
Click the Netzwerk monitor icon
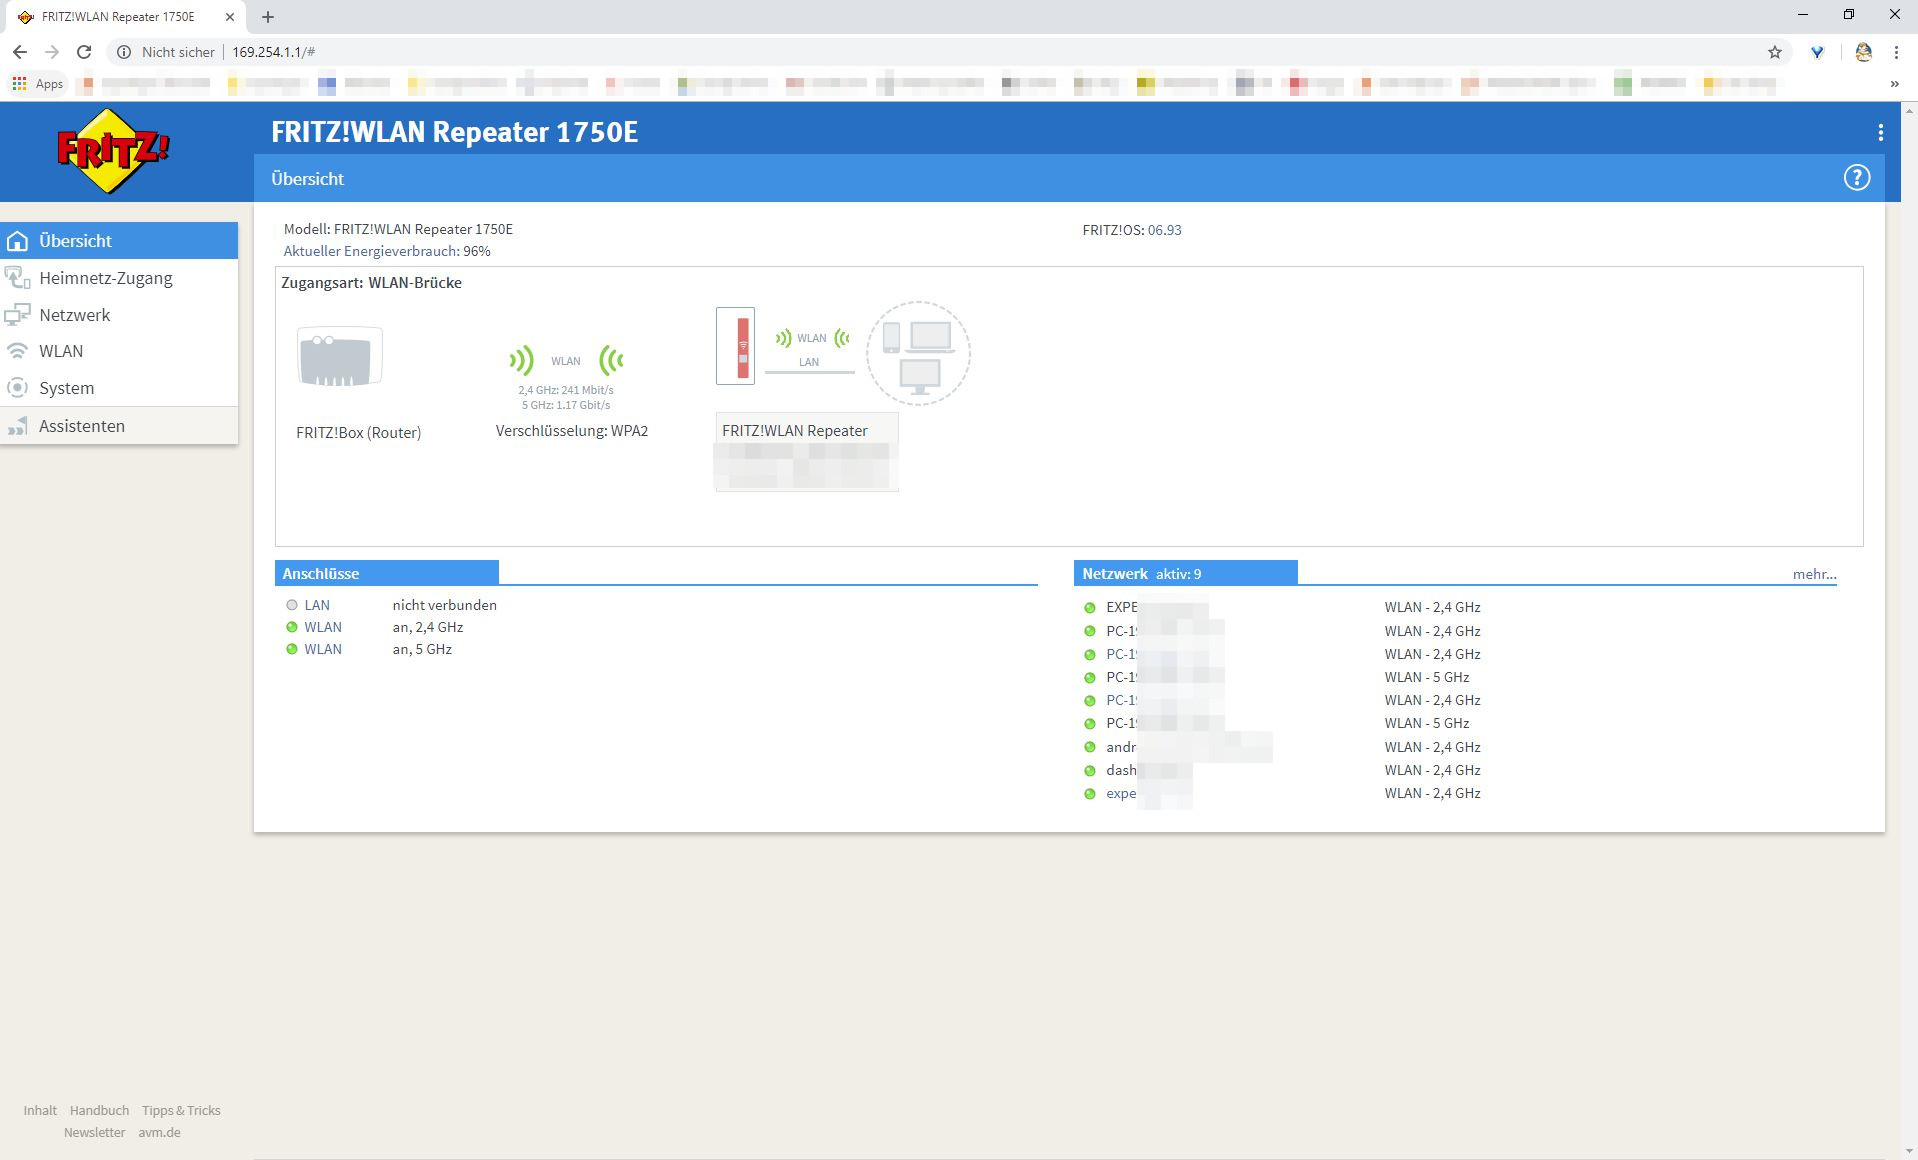coord(17,315)
